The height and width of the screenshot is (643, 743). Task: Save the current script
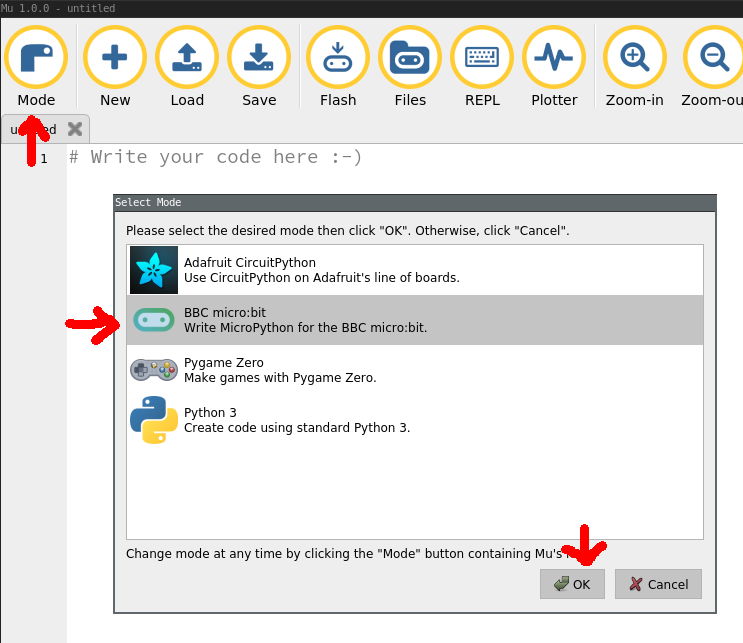click(x=259, y=66)
